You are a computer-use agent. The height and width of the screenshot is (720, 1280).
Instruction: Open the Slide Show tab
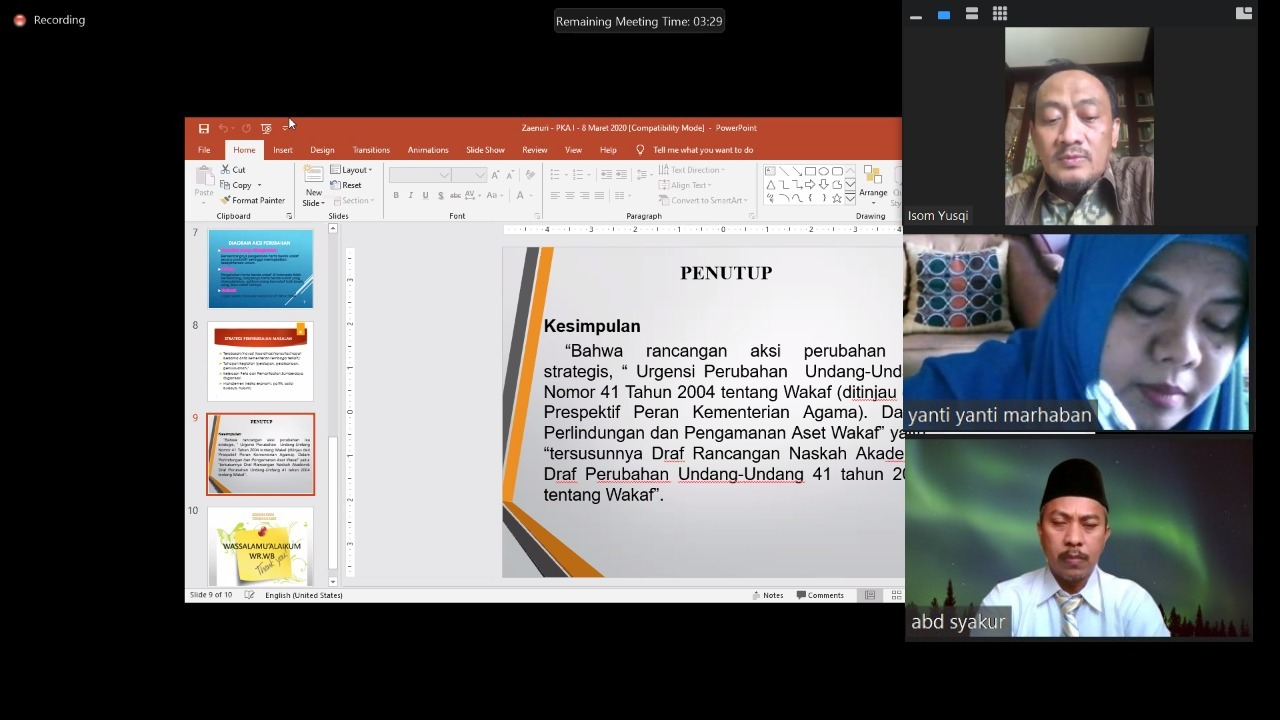485,149
